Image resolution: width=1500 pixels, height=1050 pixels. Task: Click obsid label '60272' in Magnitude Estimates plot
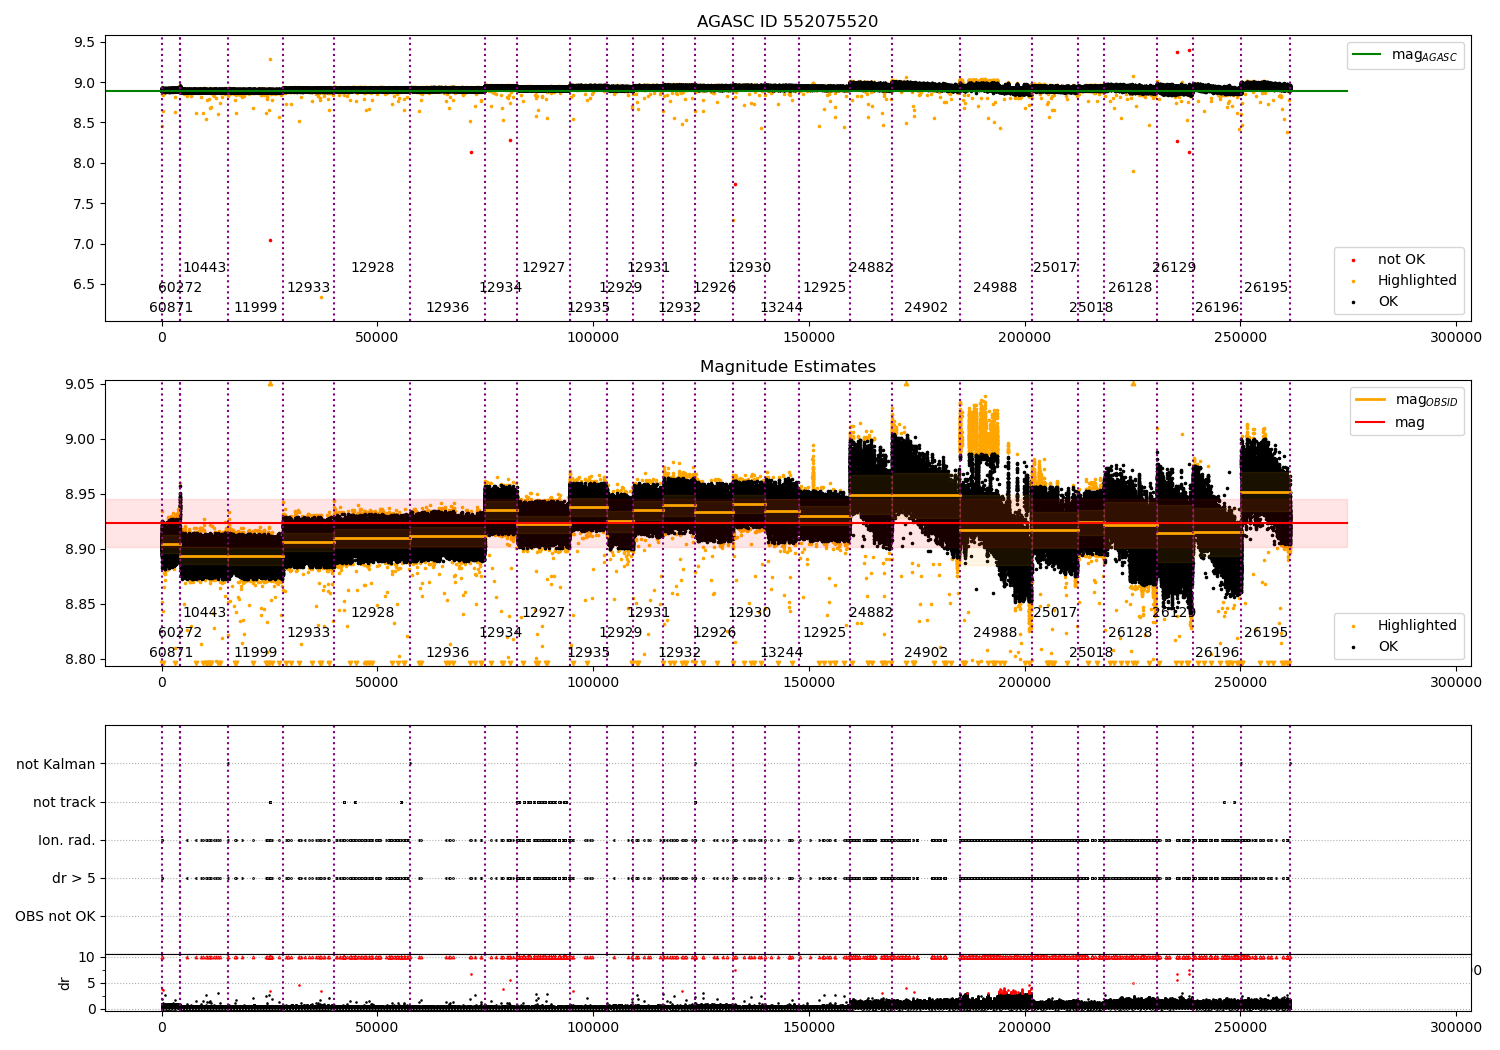180,633
